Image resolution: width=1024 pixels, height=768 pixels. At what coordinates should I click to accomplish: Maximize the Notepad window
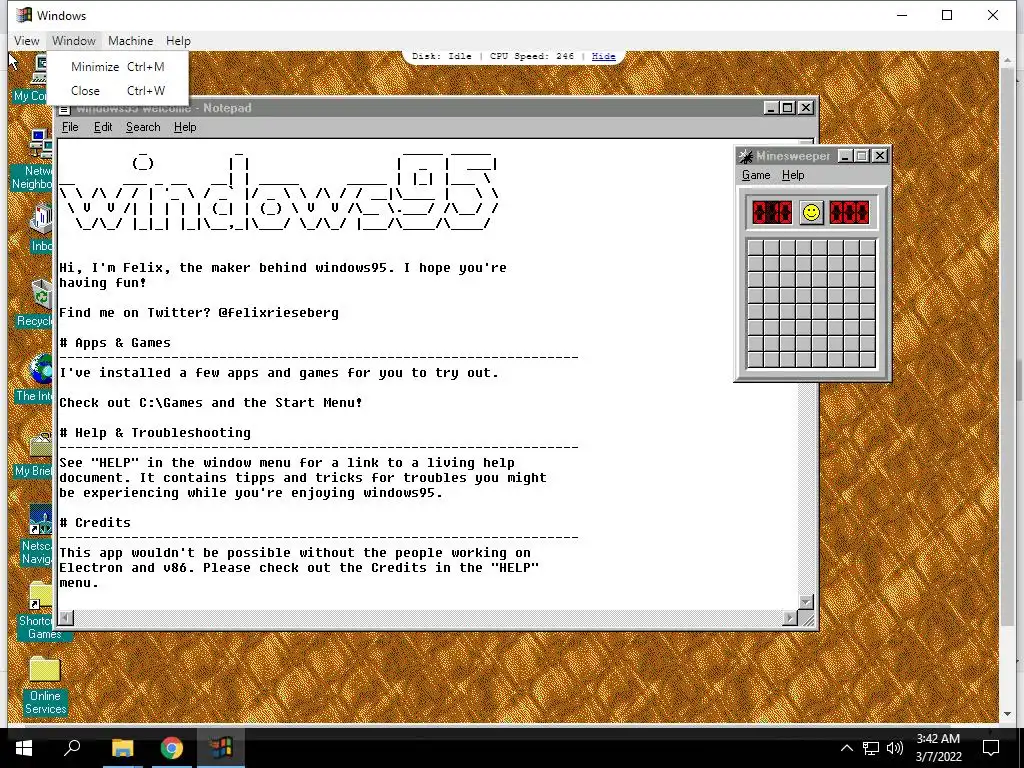pyautogui.click(x=788, y=108)
